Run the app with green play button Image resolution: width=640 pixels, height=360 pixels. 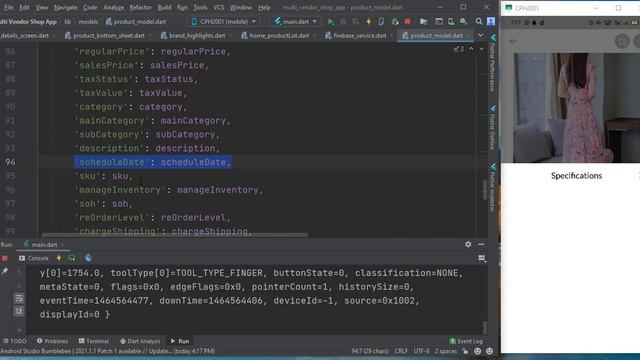[331, 21]
